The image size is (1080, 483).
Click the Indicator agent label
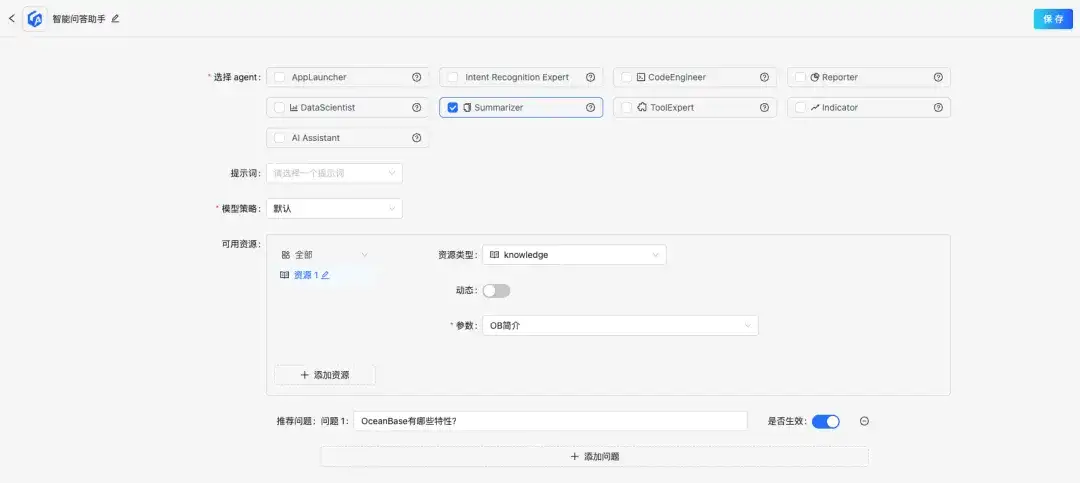(x=840, y=107)
